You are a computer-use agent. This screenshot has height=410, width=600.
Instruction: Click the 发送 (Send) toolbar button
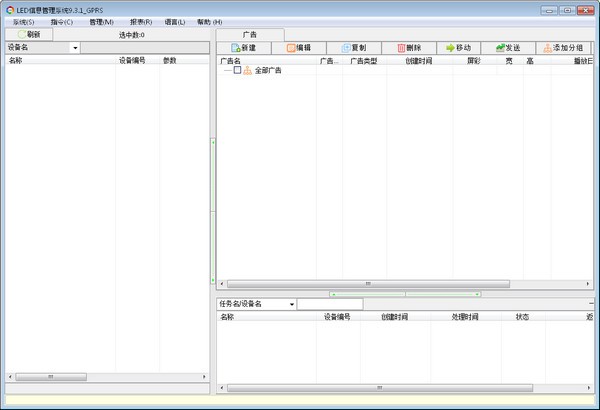click(x=508, y=48)
